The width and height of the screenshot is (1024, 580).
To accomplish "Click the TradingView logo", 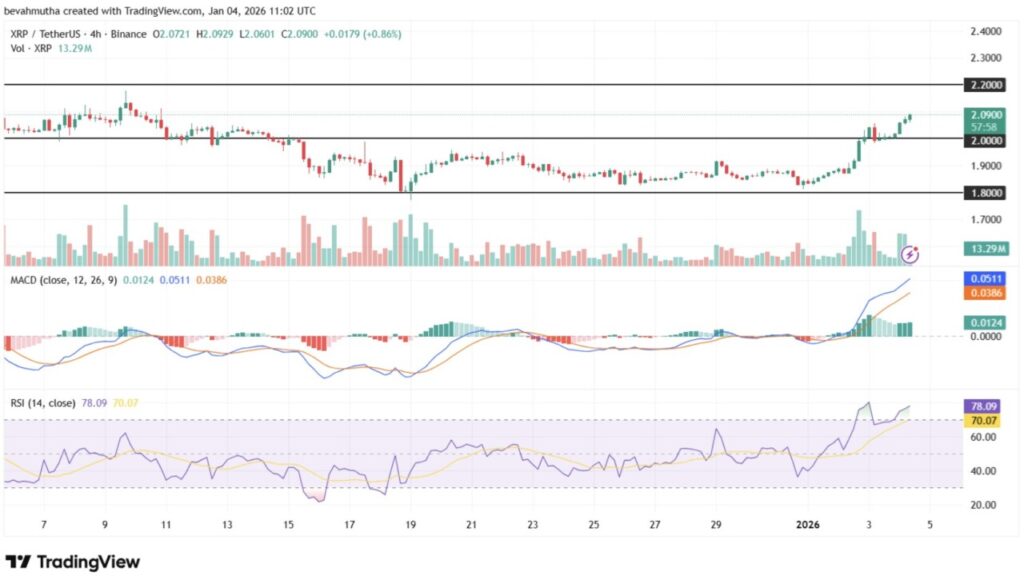I will coord(72,562).
